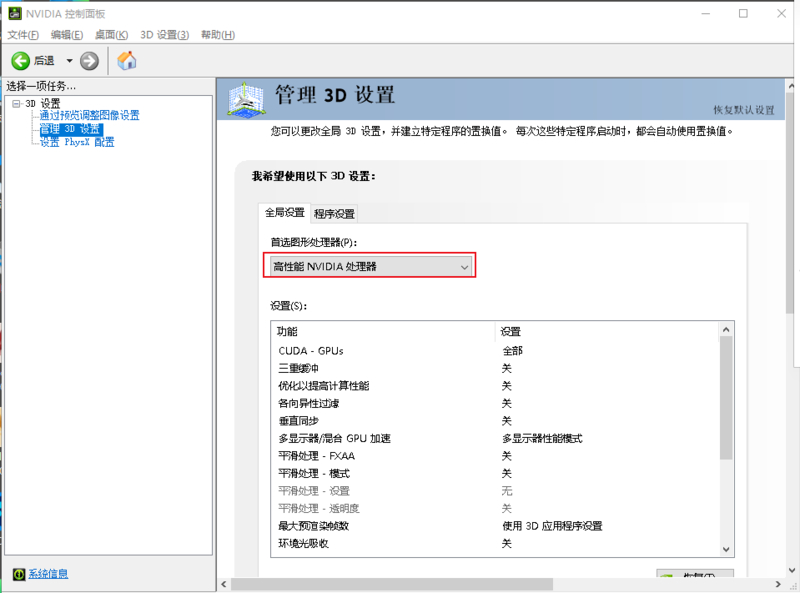Click the horizontal scrollbar left arrow
The image size is (800, 593).
[224, 584]
